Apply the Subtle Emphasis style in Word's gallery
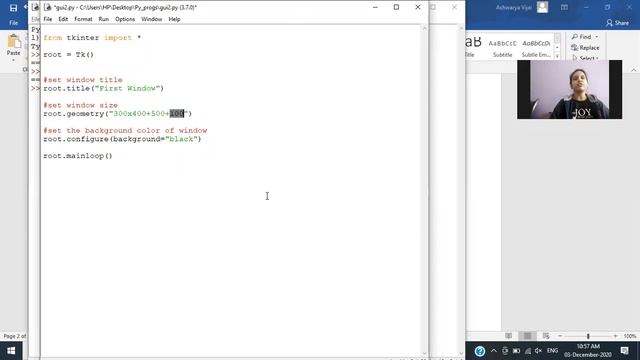 point(536,47)
